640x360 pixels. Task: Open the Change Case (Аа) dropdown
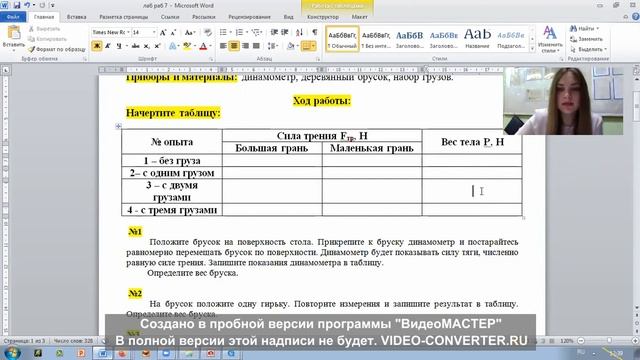point(189,32)
